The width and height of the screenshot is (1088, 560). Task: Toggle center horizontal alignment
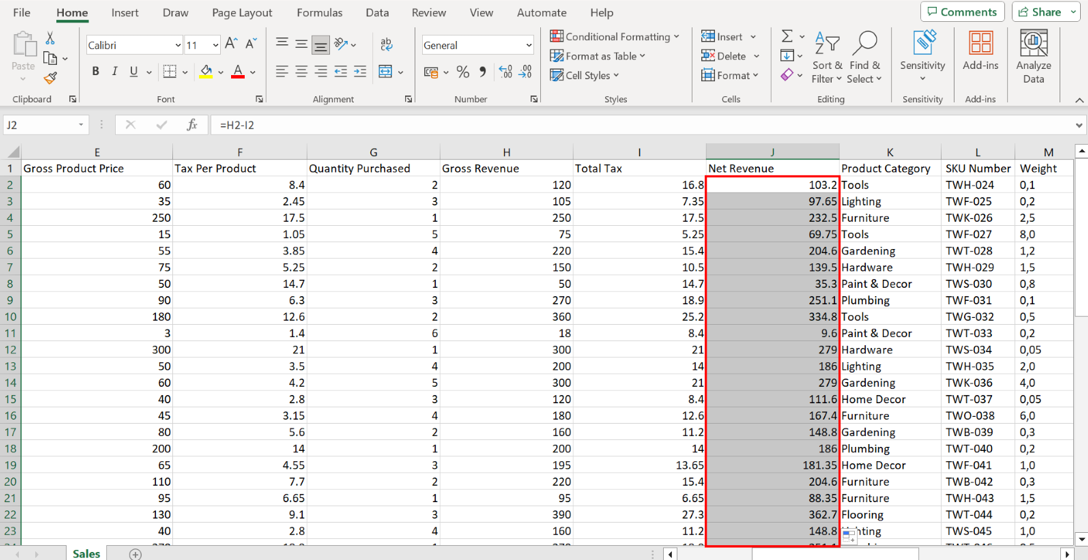(x=301, y=72)
